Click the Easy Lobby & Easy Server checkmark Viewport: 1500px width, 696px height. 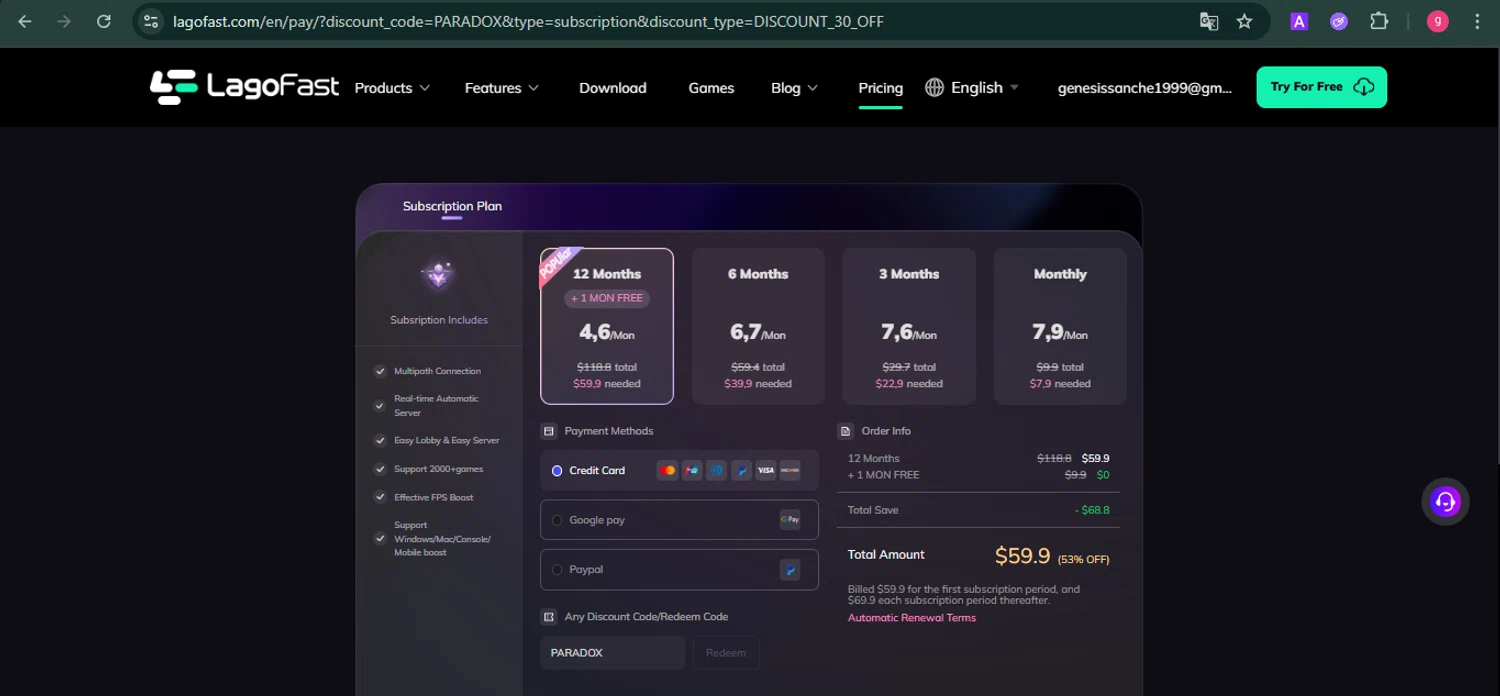(x=380, y=440)
